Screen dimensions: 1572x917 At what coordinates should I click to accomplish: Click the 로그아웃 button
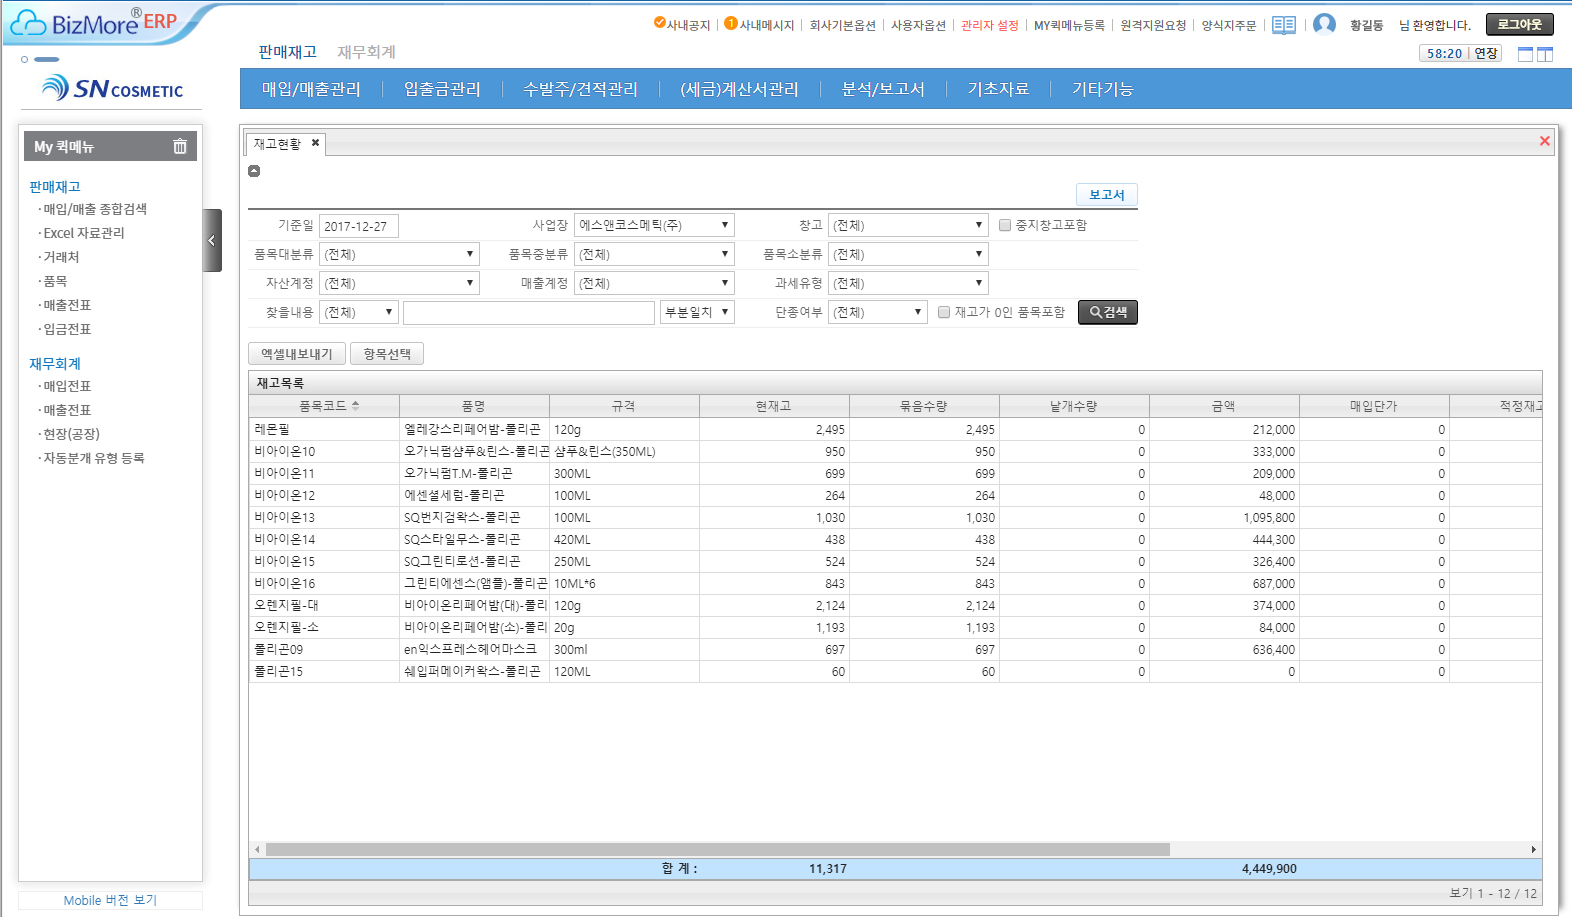click(x=1519, y=24)
